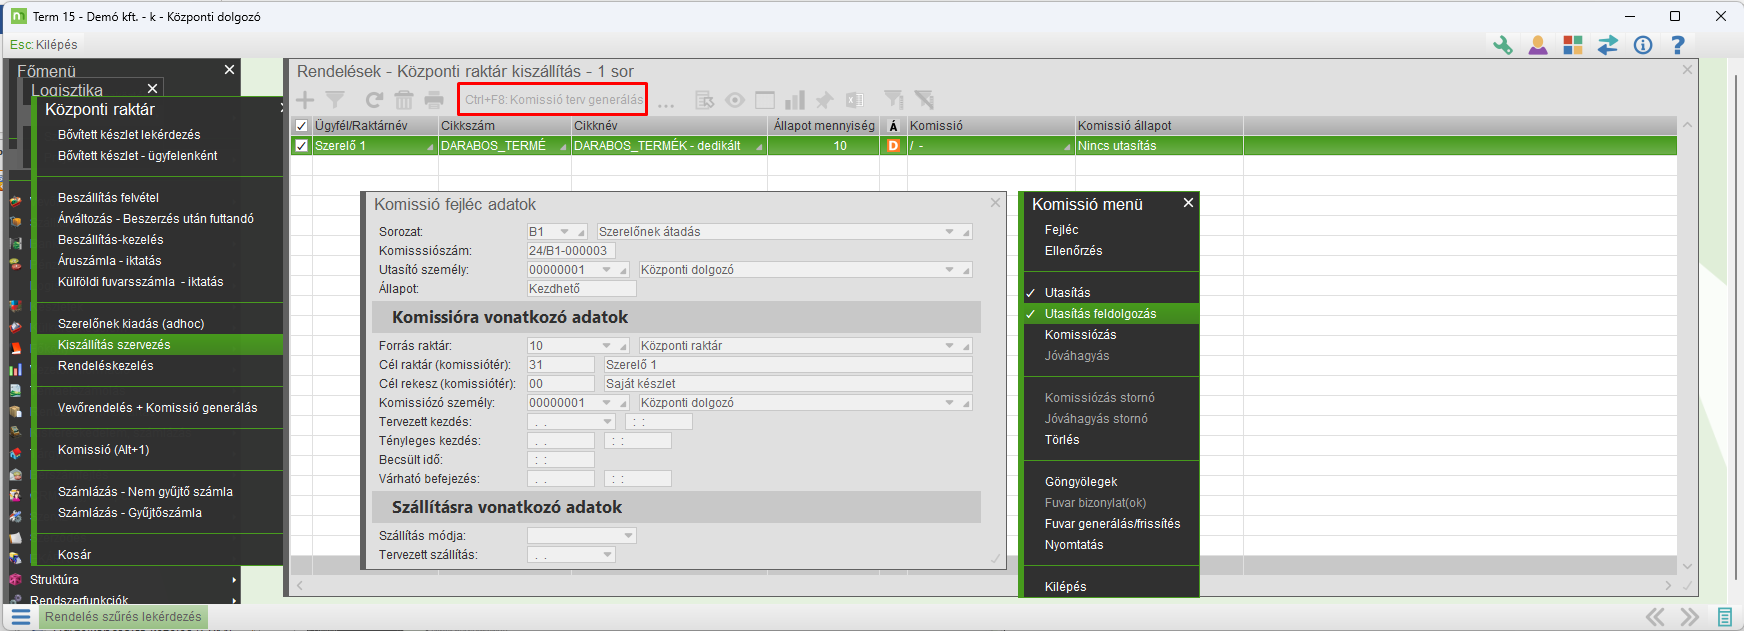Click the document list icon in bottom right corner

(x=1725, y=617)
